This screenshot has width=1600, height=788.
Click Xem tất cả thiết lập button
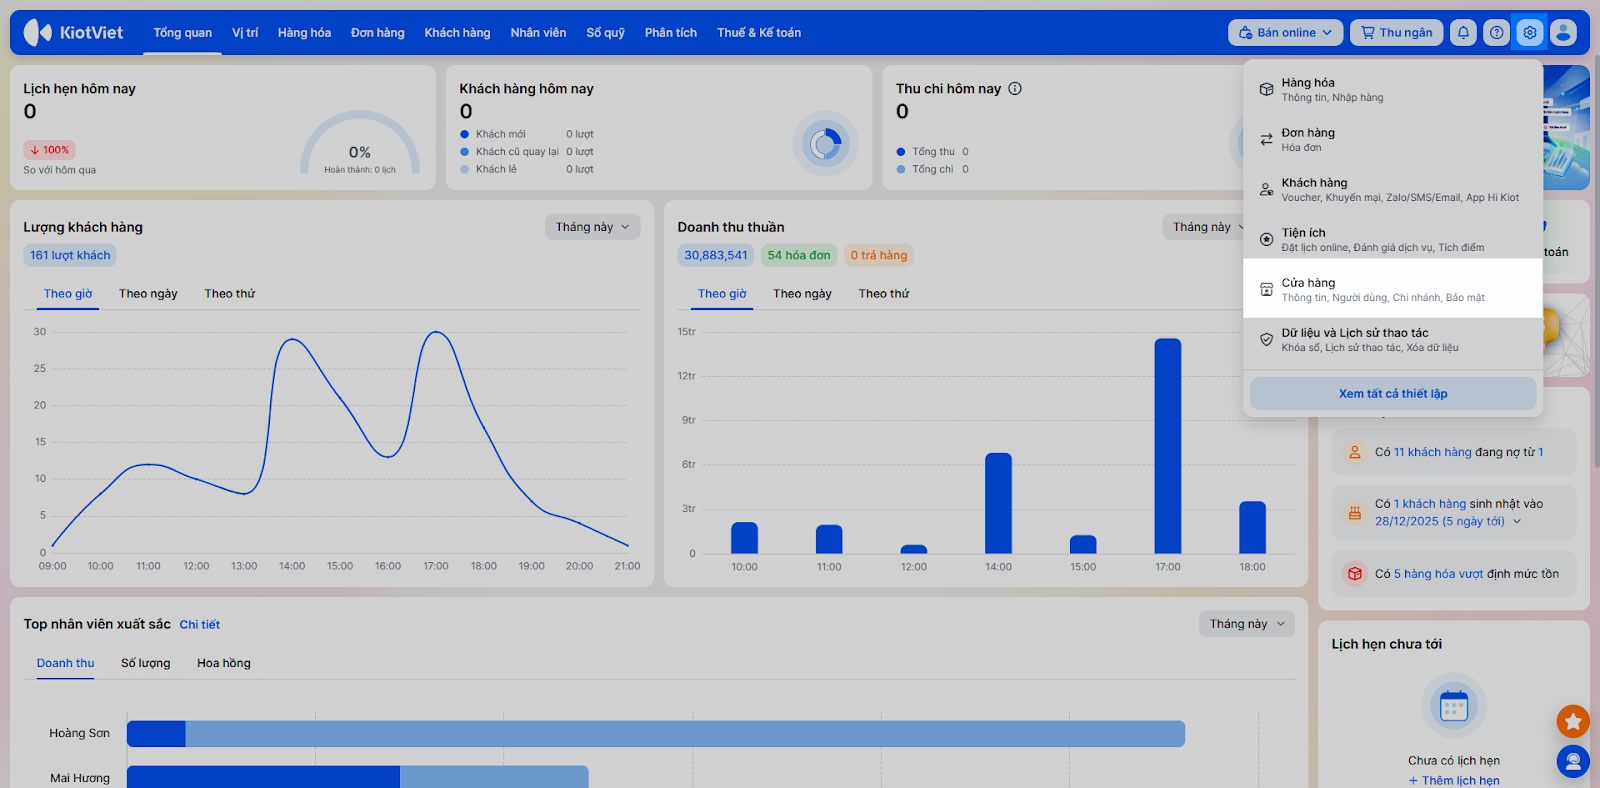pyautogui.click(x=1393, y=394)
